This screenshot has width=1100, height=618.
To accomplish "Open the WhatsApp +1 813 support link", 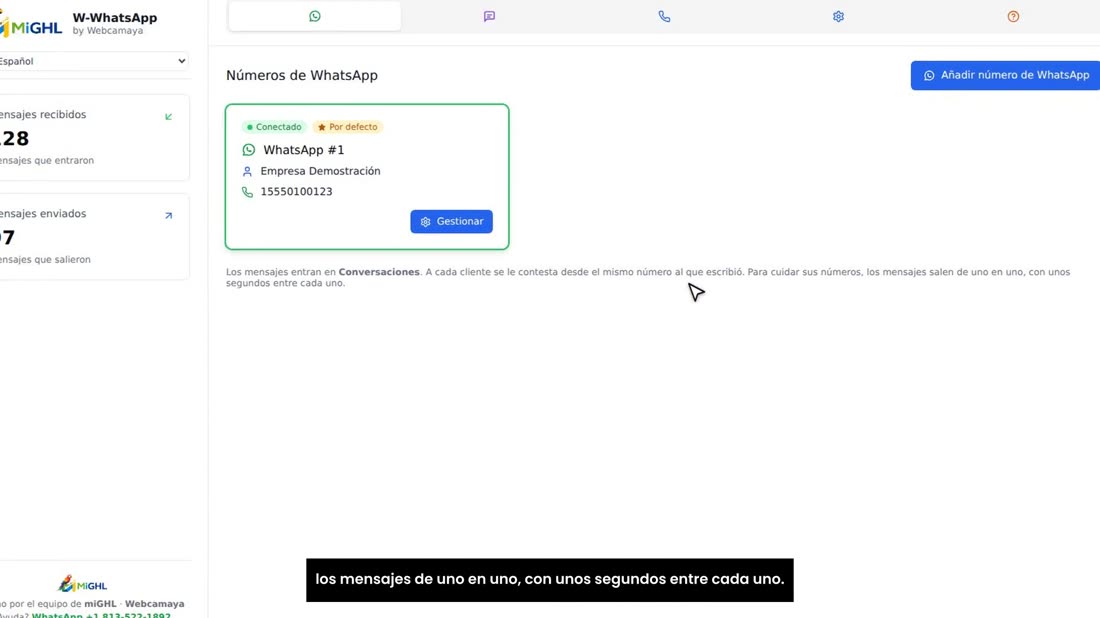I will click(x=101, y=615).
